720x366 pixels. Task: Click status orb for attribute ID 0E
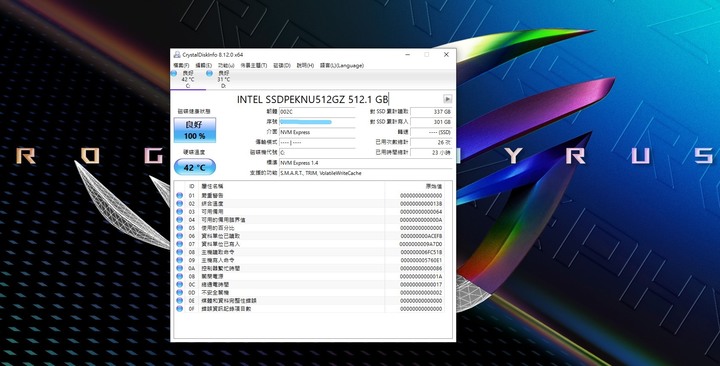coord(180,301)
